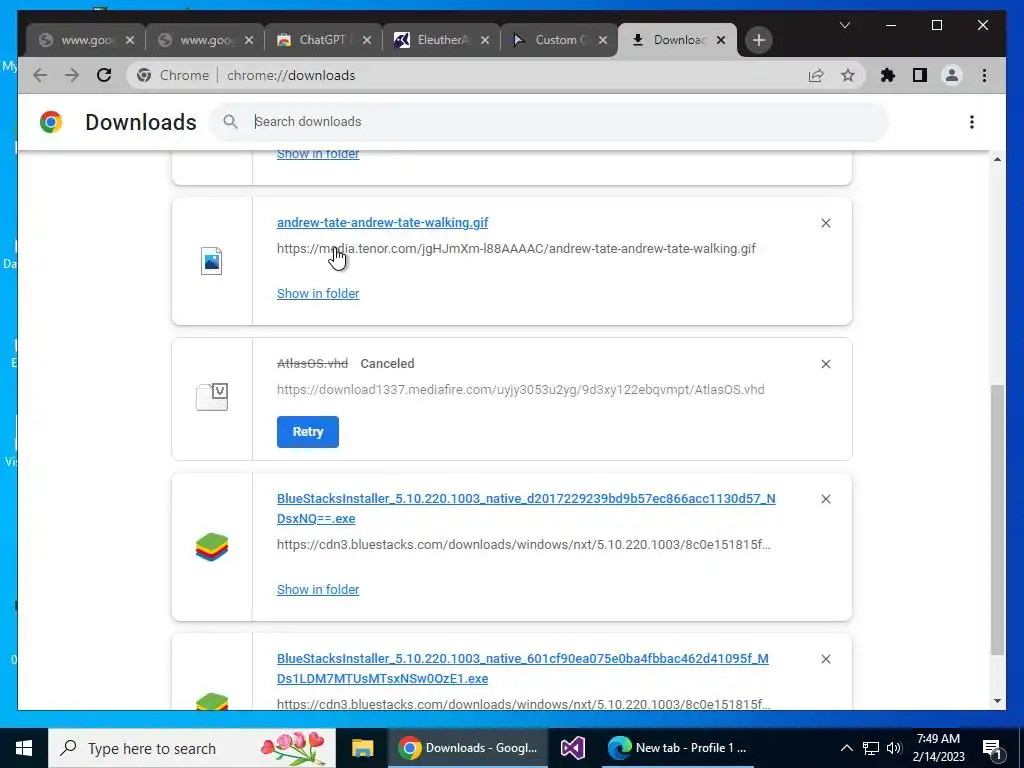Share this page icon in address bar

coord(816,76)
